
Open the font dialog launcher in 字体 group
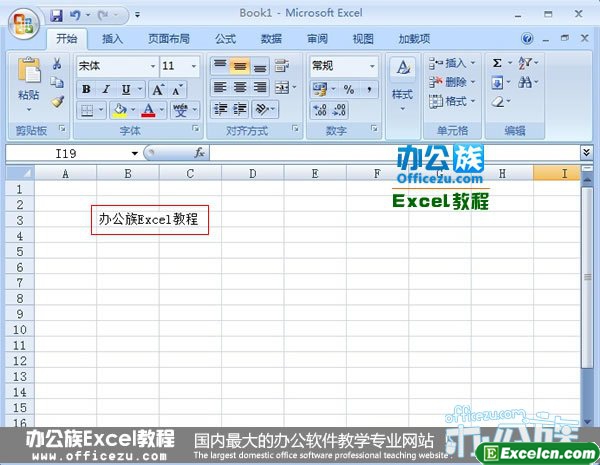(x=196, y=129)
